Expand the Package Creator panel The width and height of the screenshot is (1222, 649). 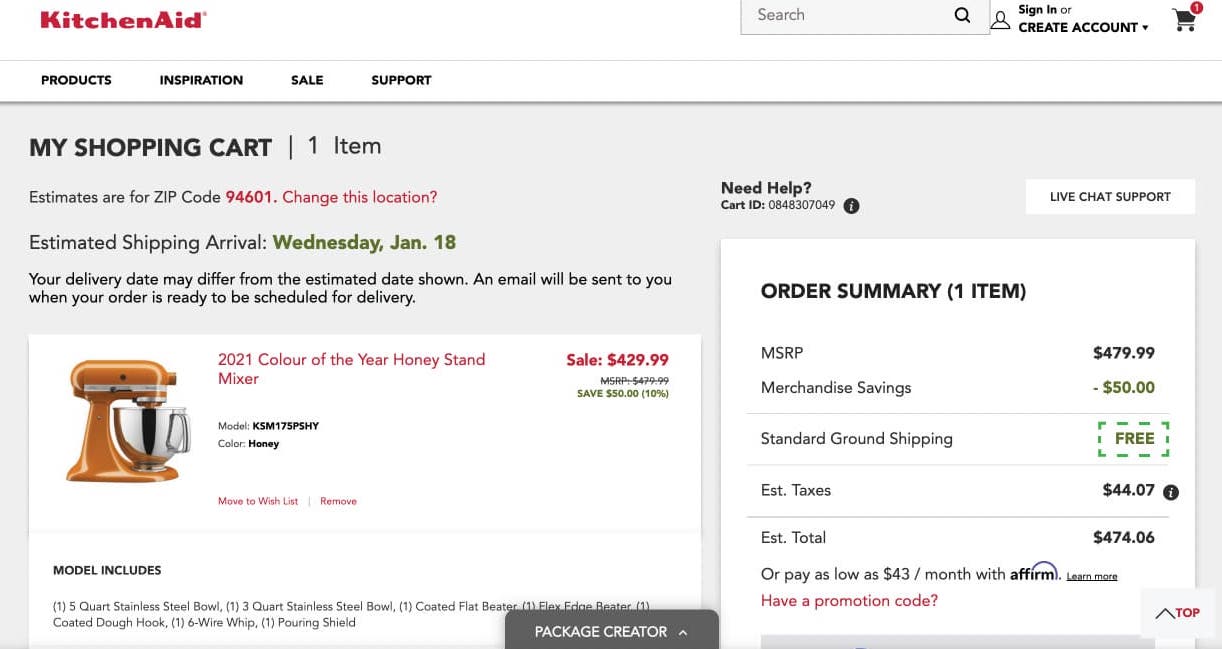click(x=611, y=631)
